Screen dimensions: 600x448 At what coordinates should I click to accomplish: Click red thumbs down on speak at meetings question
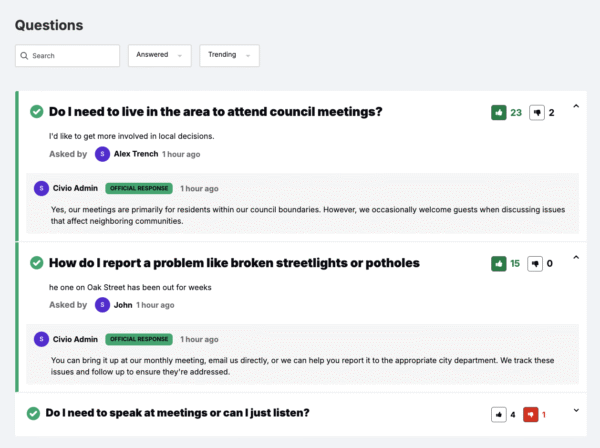pyautogui.click(x=530, y=414)
